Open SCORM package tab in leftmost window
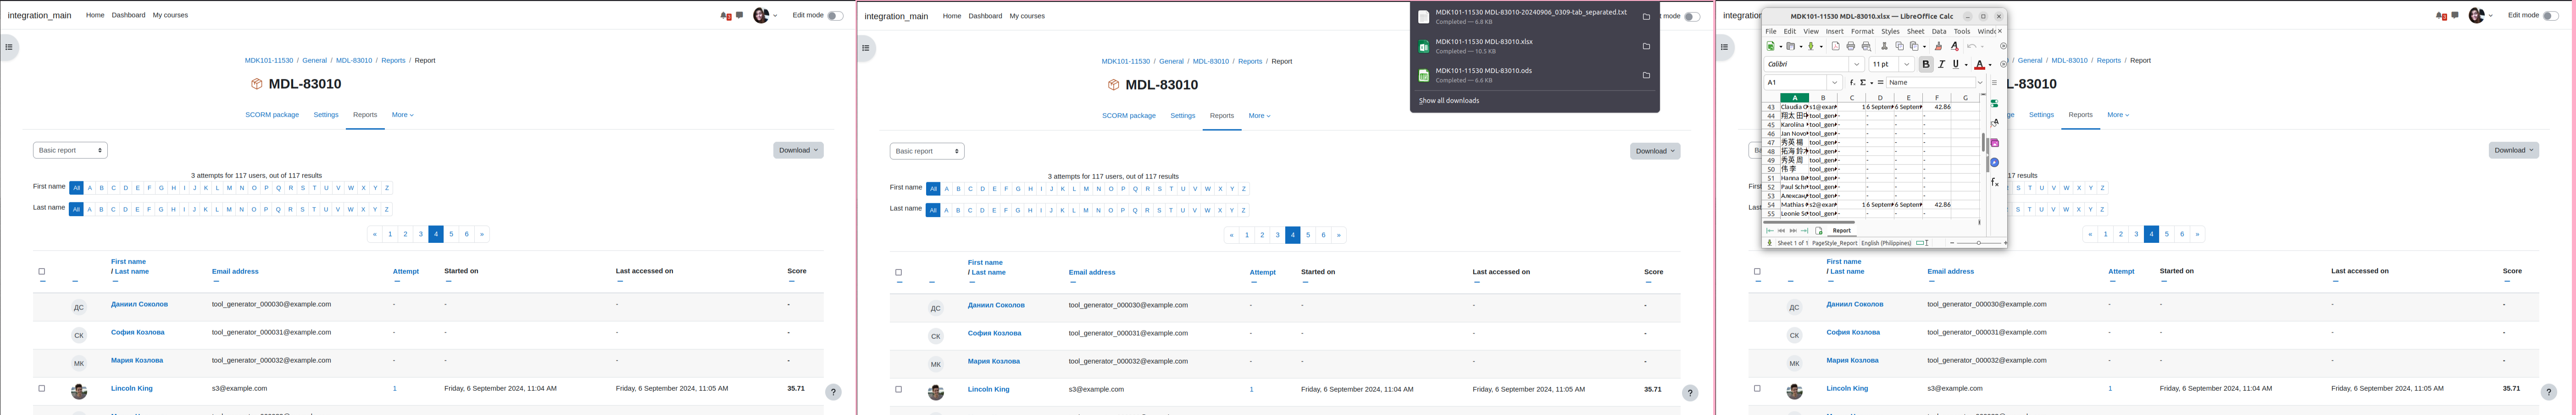2576x415 pixels. point(272,115)
